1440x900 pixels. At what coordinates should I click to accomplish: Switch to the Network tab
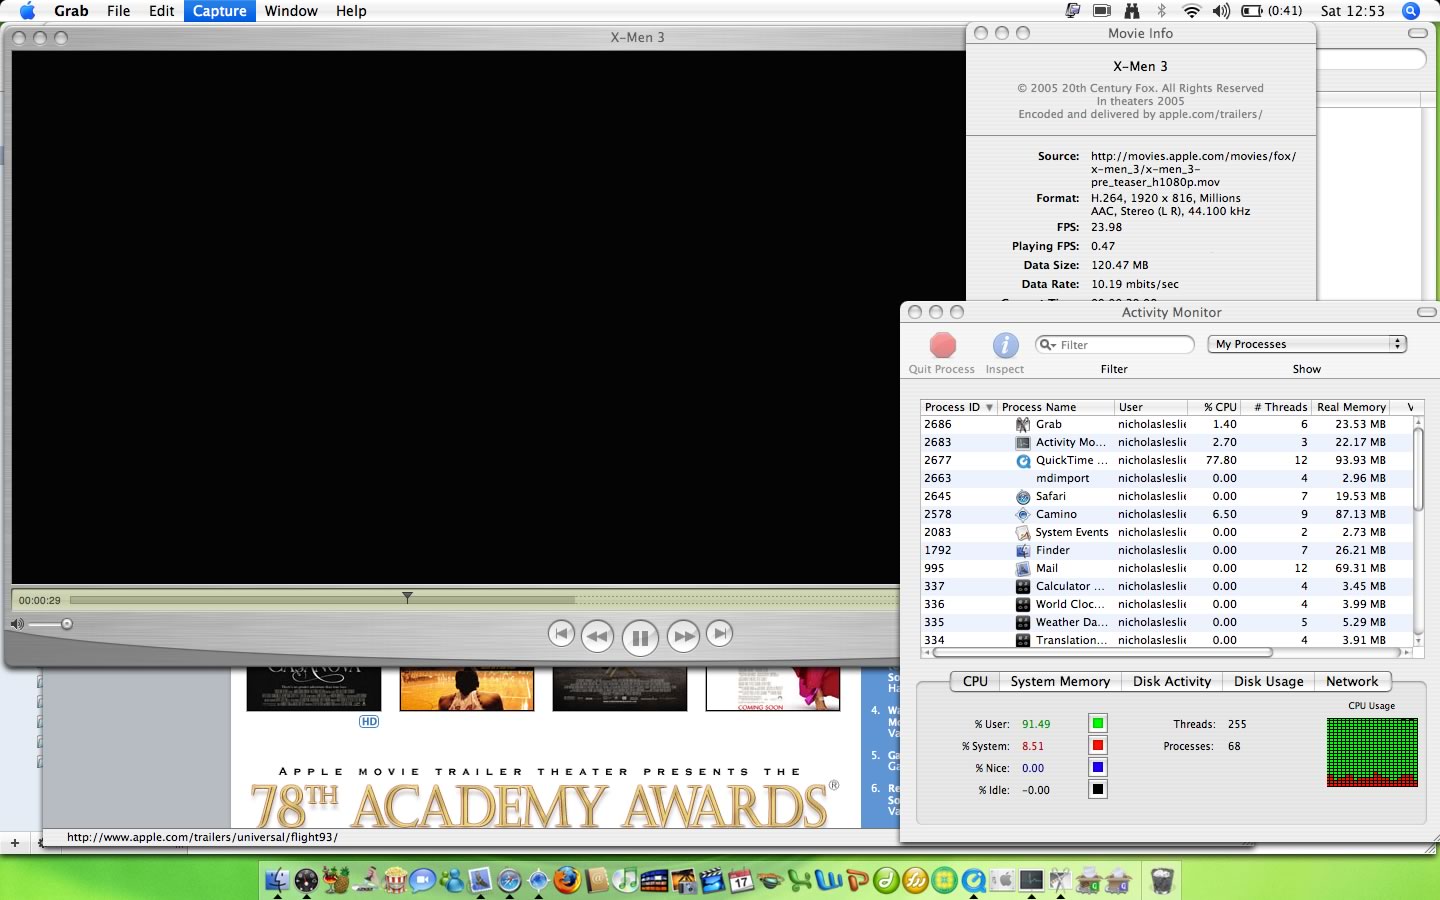point(1352,681)
